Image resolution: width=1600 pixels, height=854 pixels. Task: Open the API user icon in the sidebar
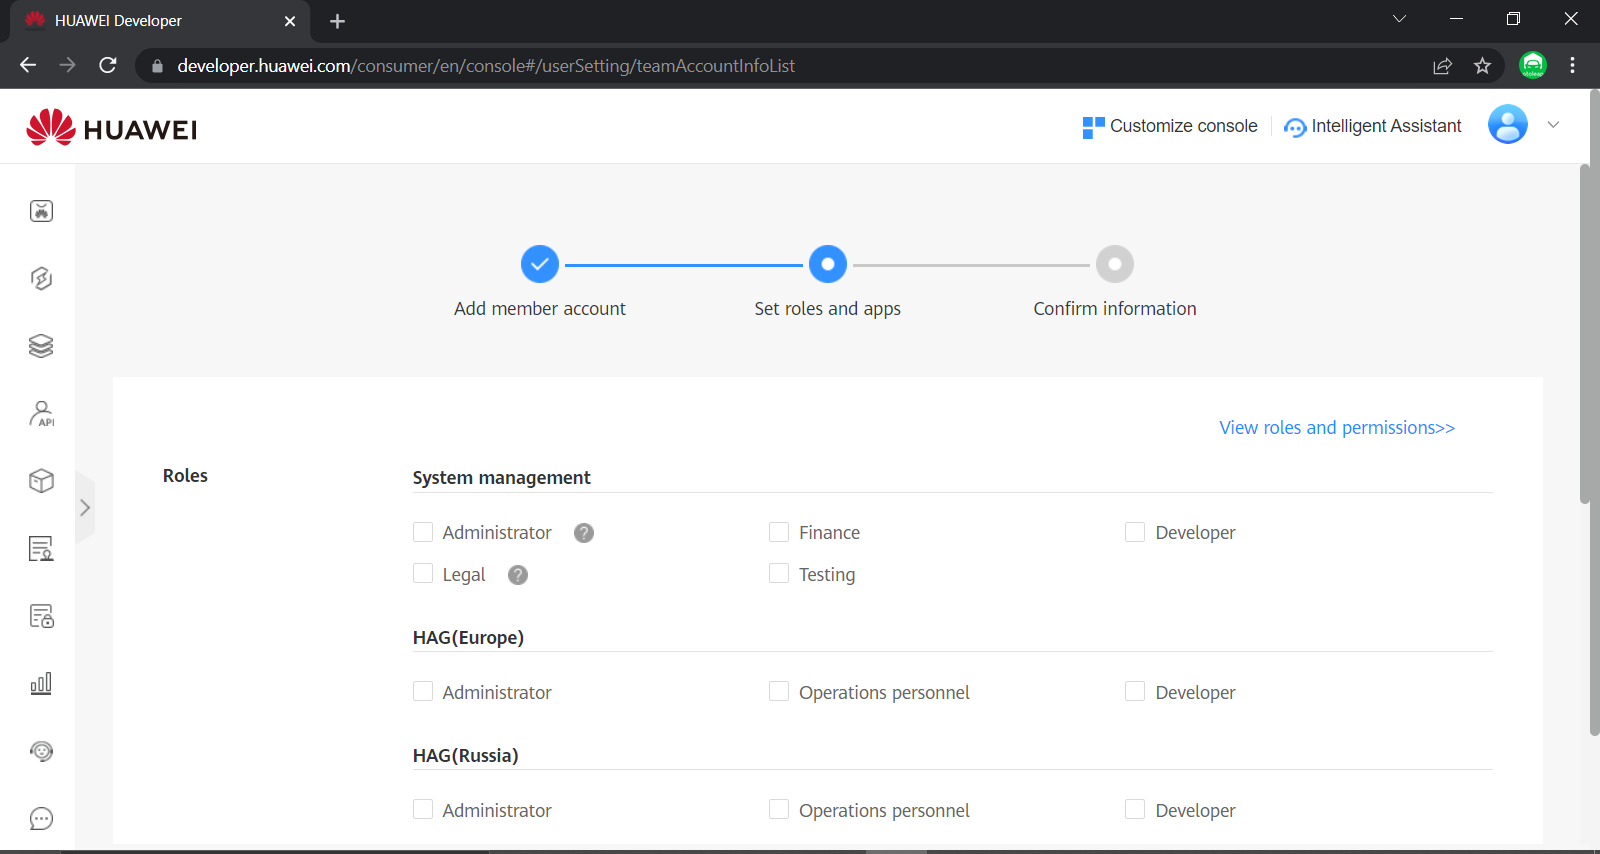tap(41, 413)
